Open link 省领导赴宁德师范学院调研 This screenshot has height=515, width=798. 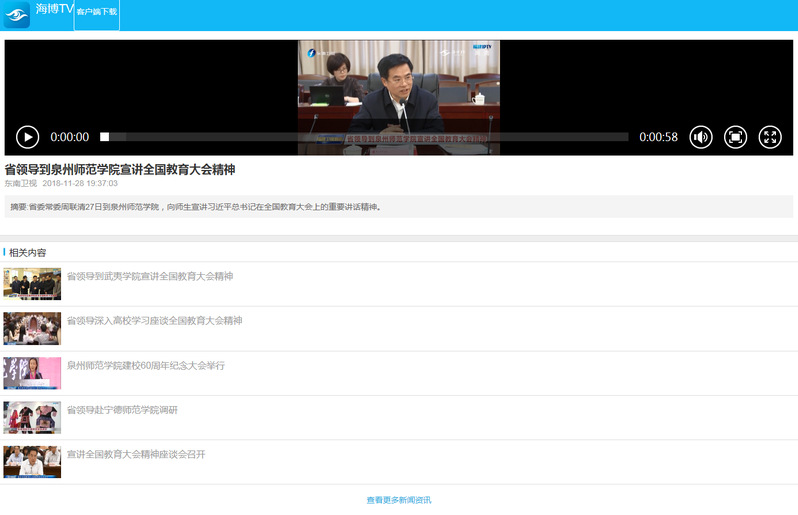pos(122,410)
